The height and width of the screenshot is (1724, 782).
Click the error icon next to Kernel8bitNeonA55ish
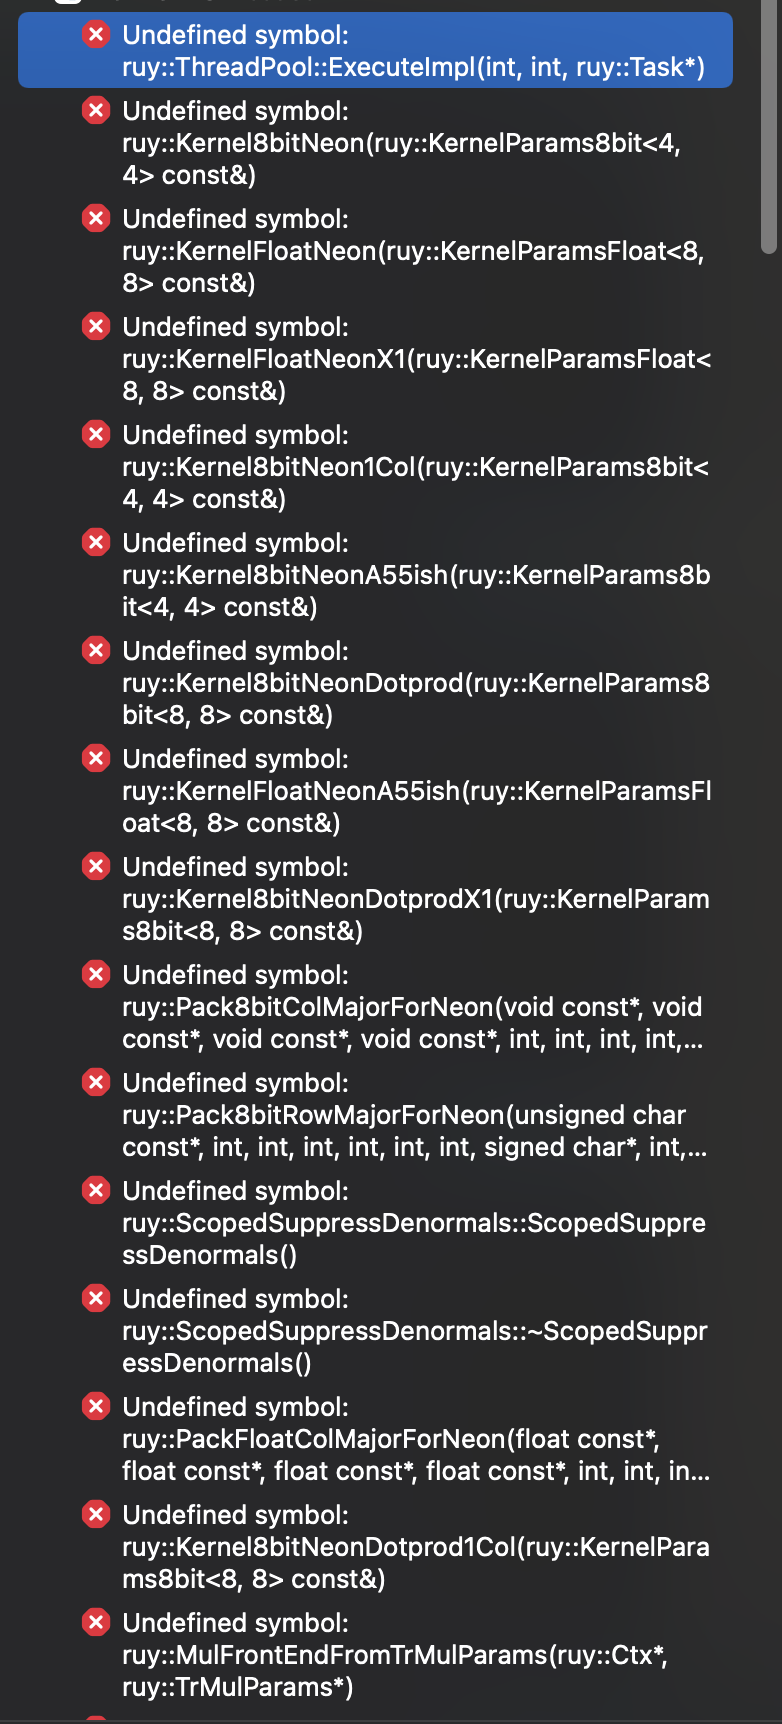(x=96, y=542)
